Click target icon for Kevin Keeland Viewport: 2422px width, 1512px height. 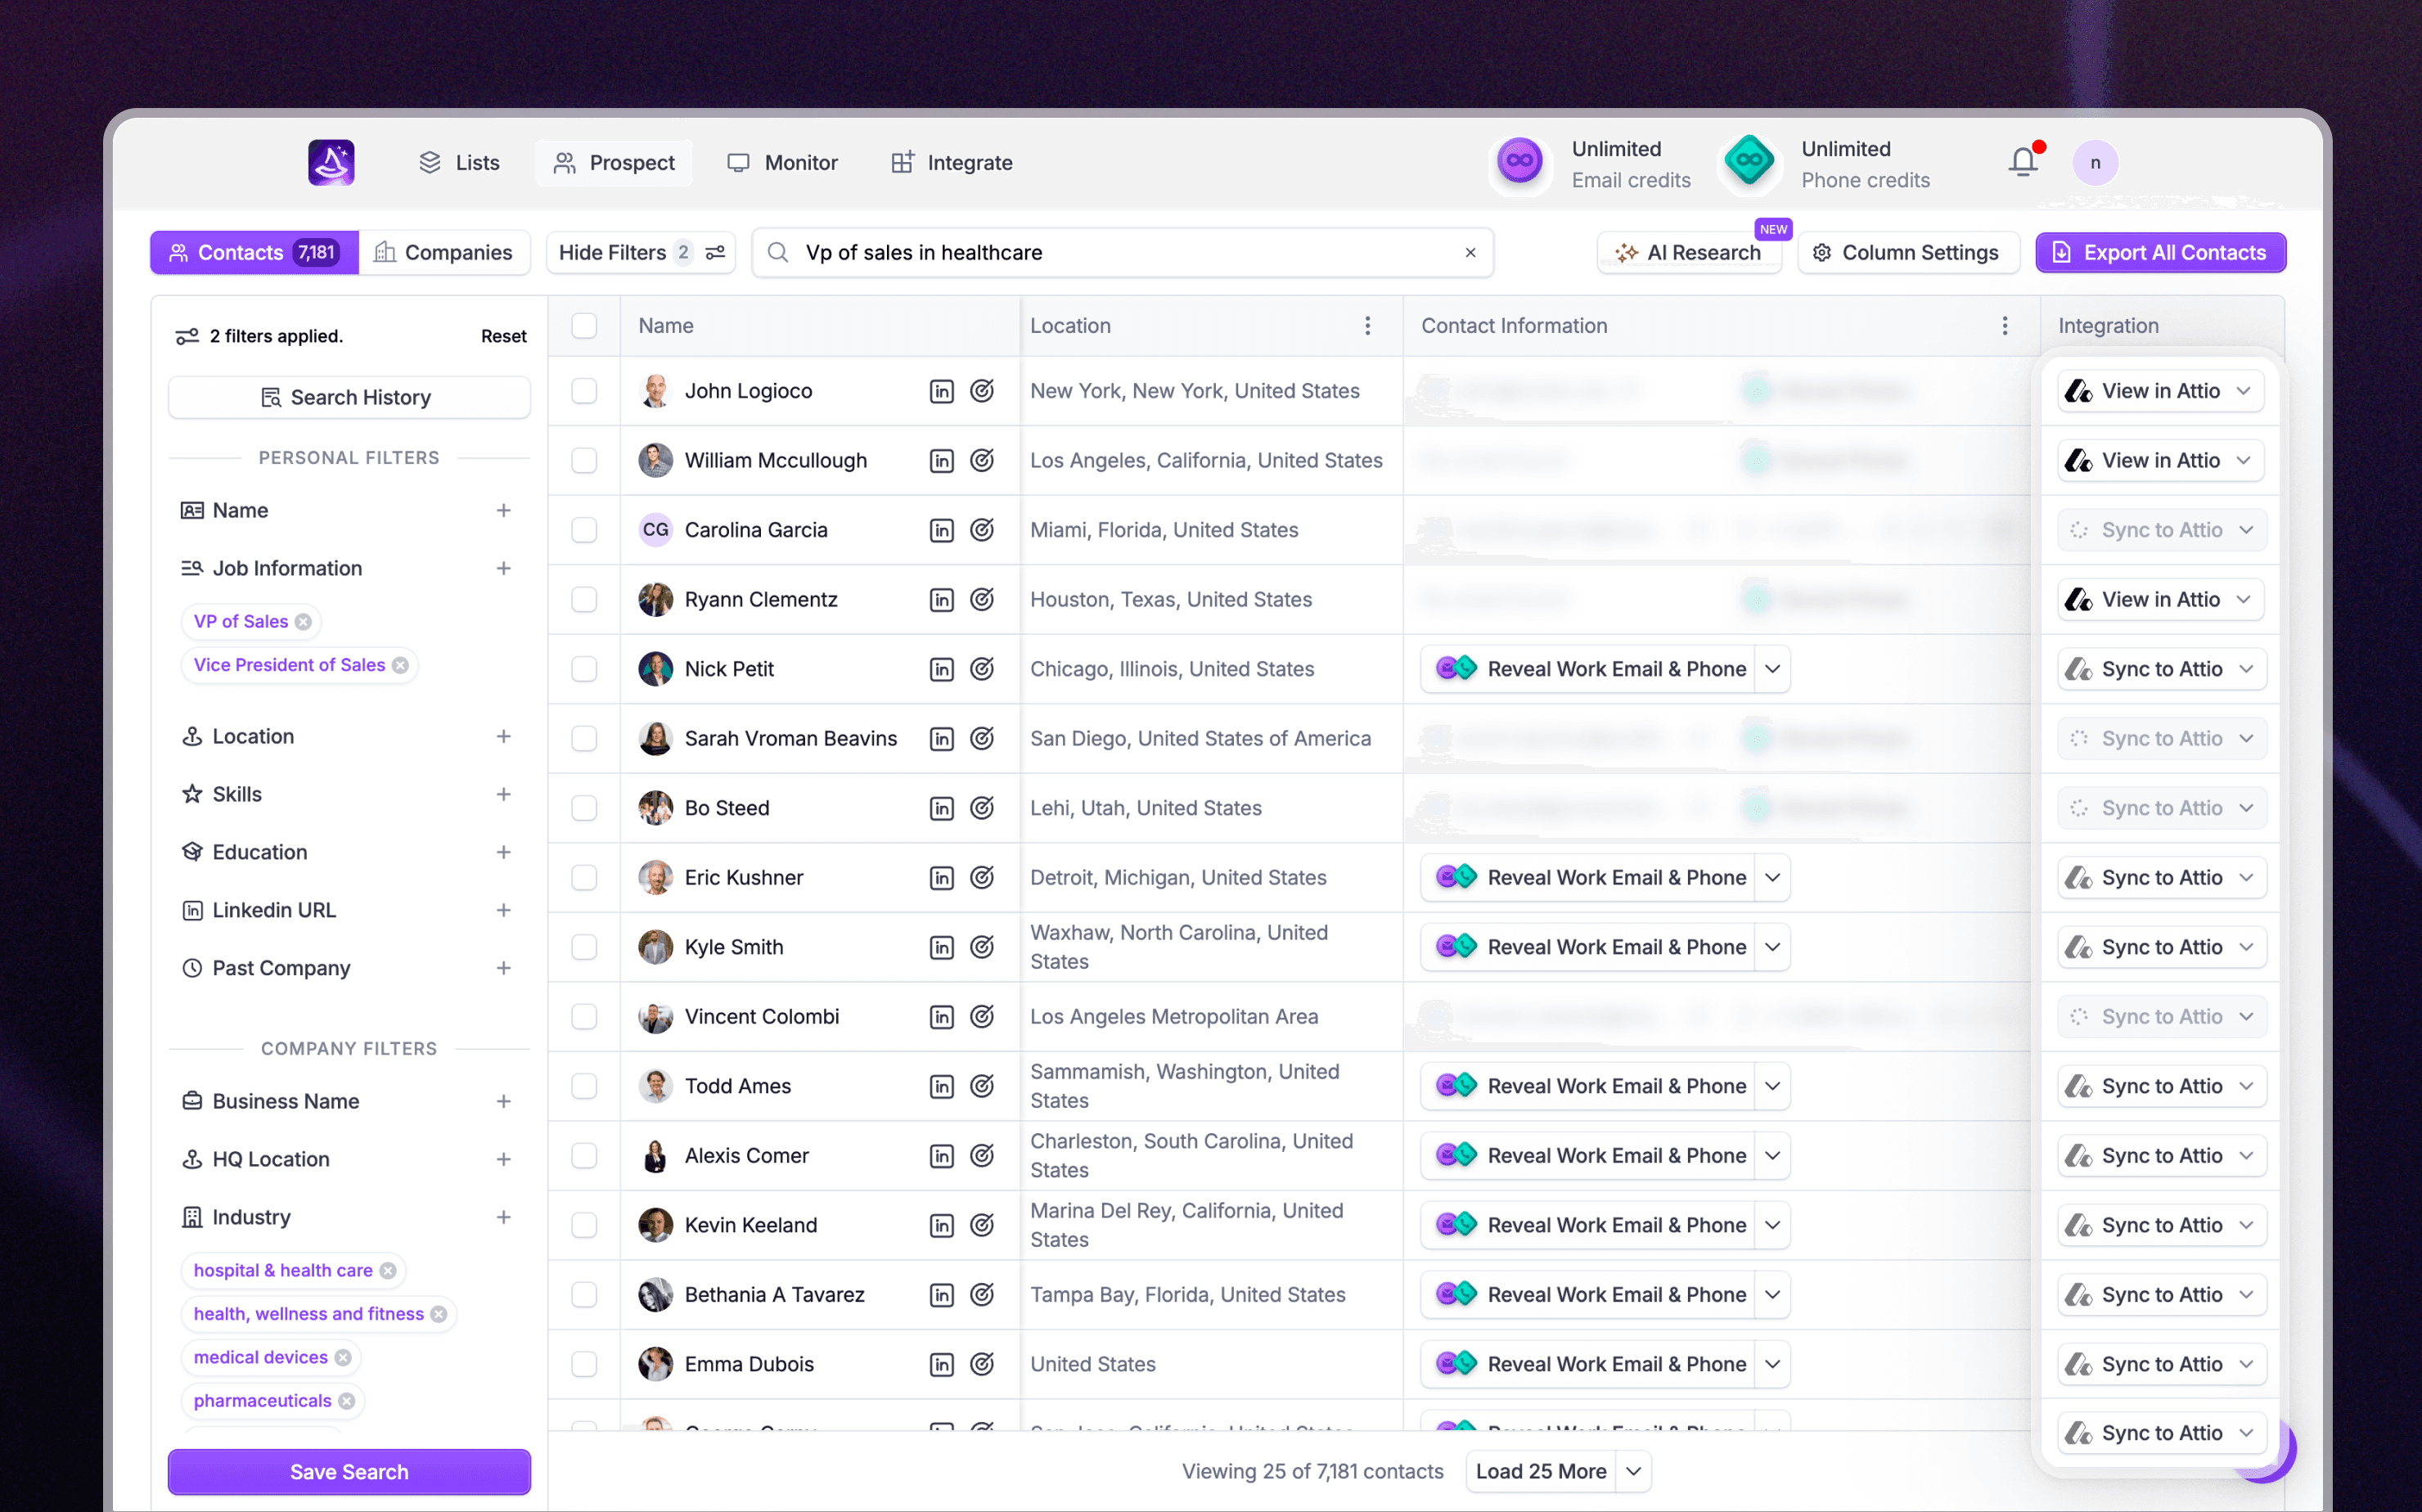pyautogui.click(x=982, y=1225)
